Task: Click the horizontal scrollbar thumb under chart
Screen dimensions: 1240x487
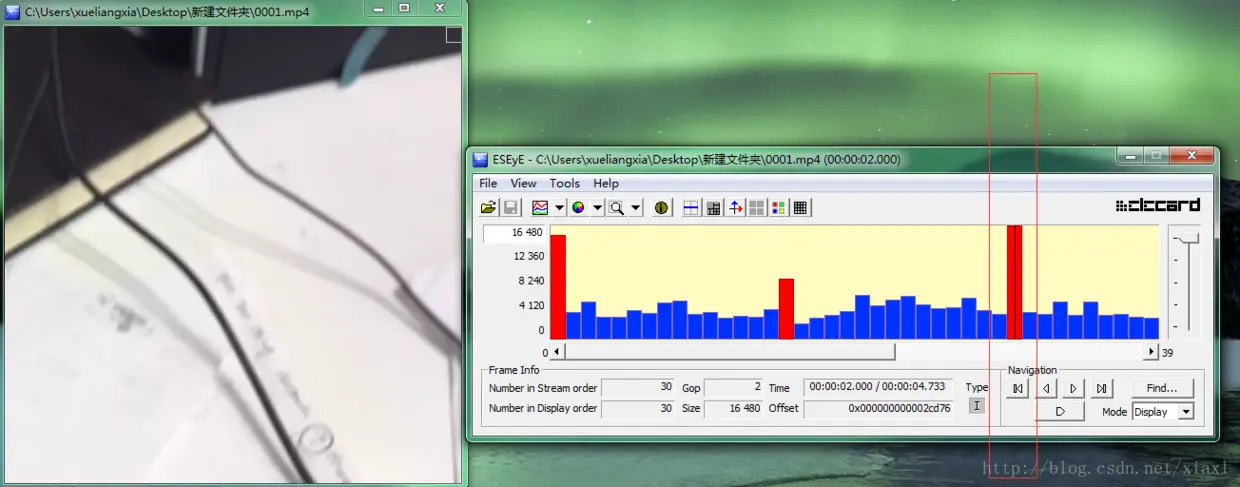Action: 730,352
